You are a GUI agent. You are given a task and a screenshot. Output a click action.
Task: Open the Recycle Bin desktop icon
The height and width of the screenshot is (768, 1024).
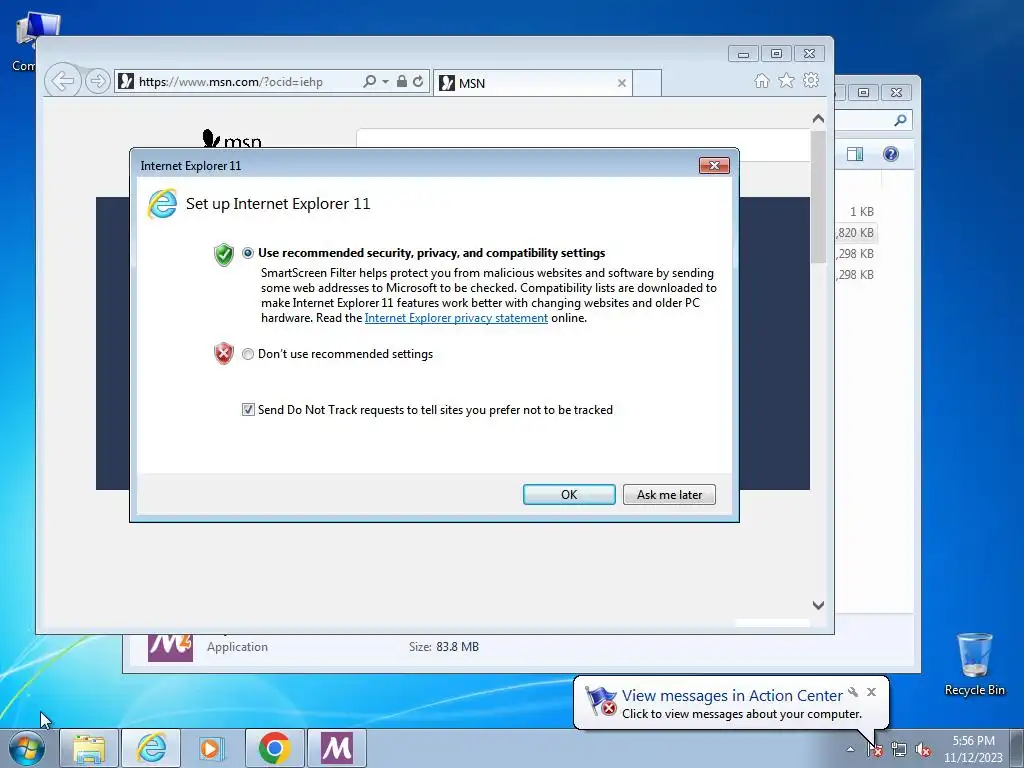click(974, 664)
